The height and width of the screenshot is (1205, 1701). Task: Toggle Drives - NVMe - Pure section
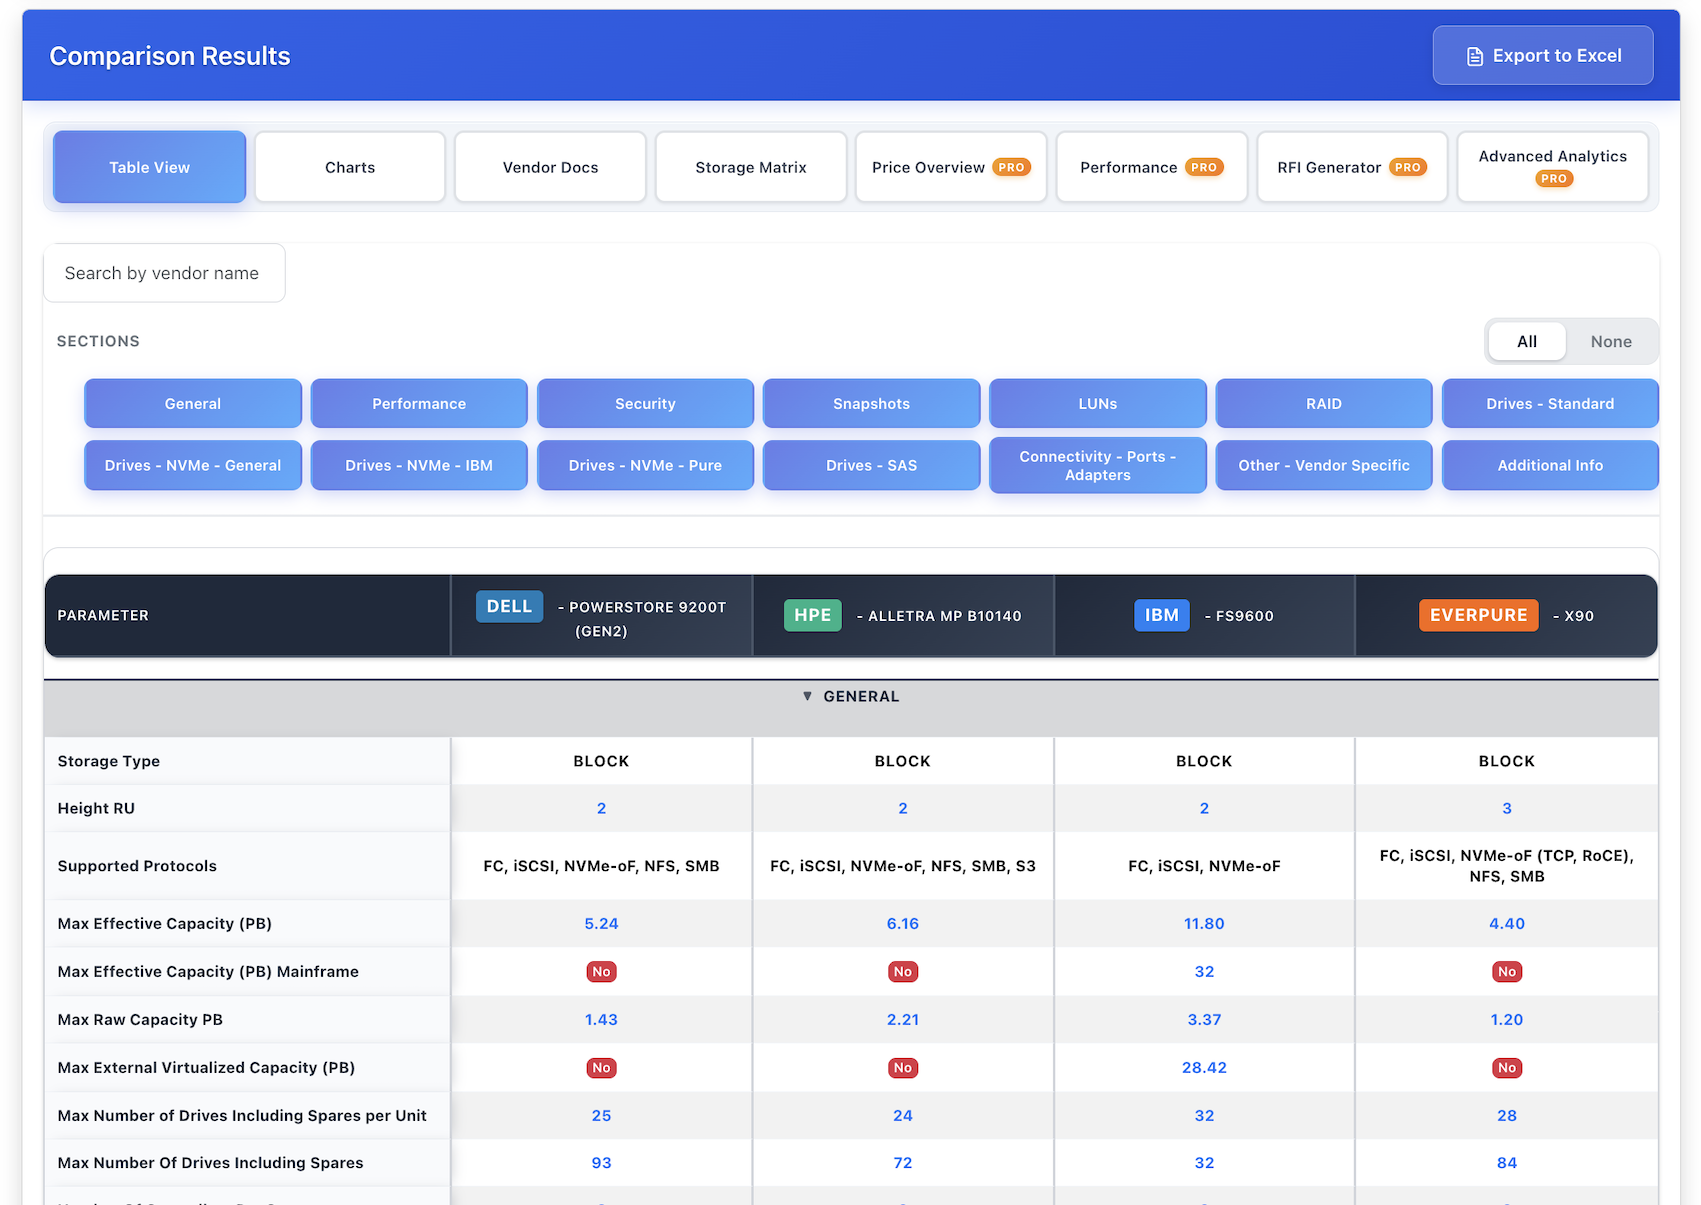pyautogui.click(x=645, y=465)
